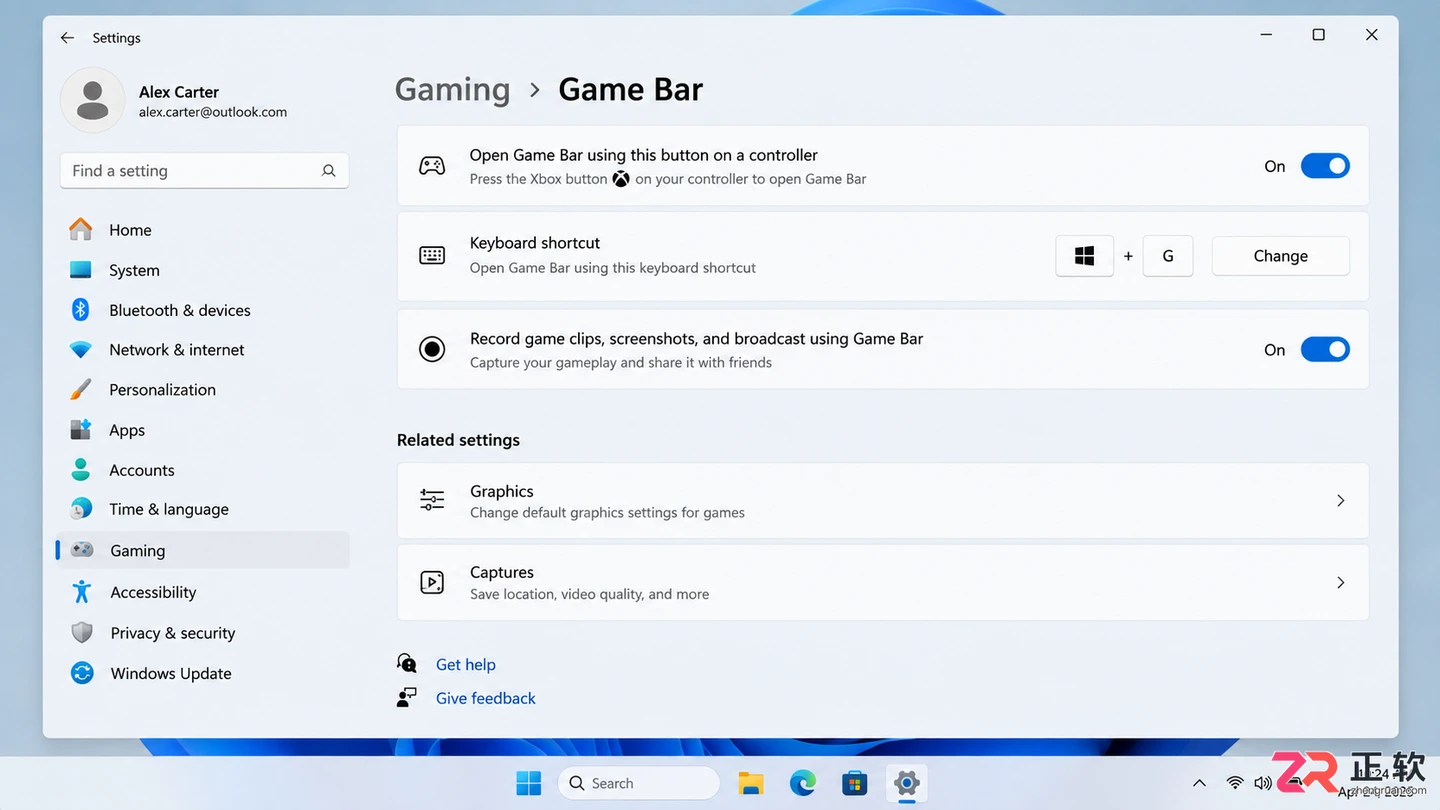Click the Change keyboard shortcut button
The image size is (1440, 810).
1281,256
